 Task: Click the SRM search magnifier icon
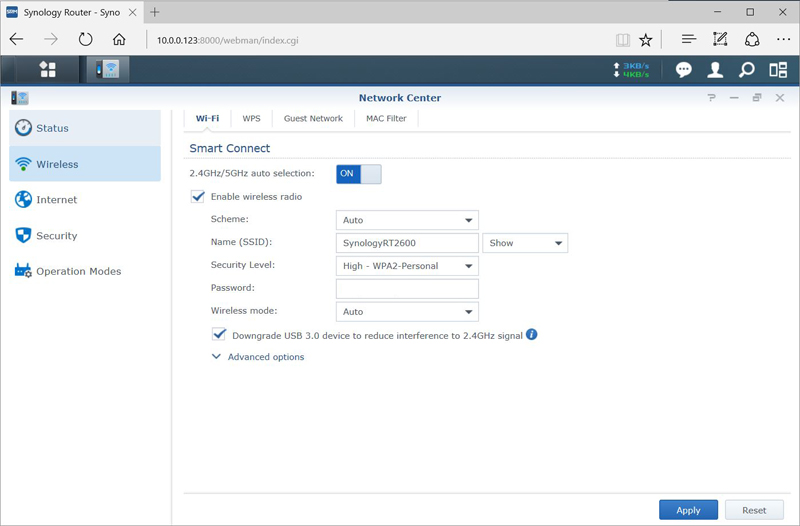click(746, 70)
